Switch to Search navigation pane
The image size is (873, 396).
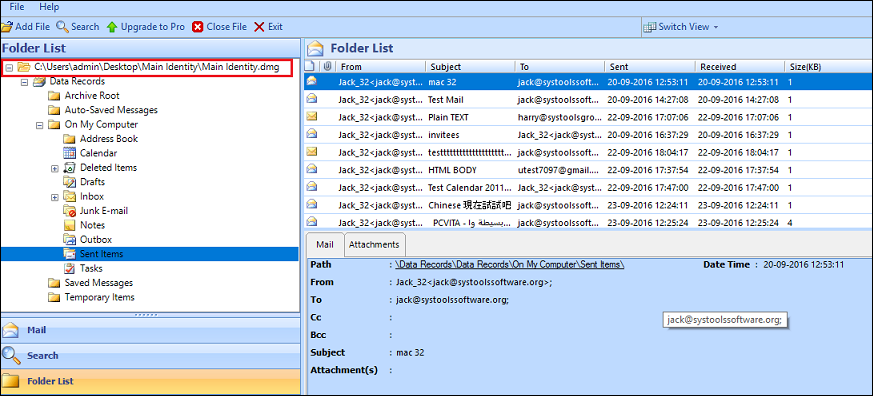click(150, 355)
